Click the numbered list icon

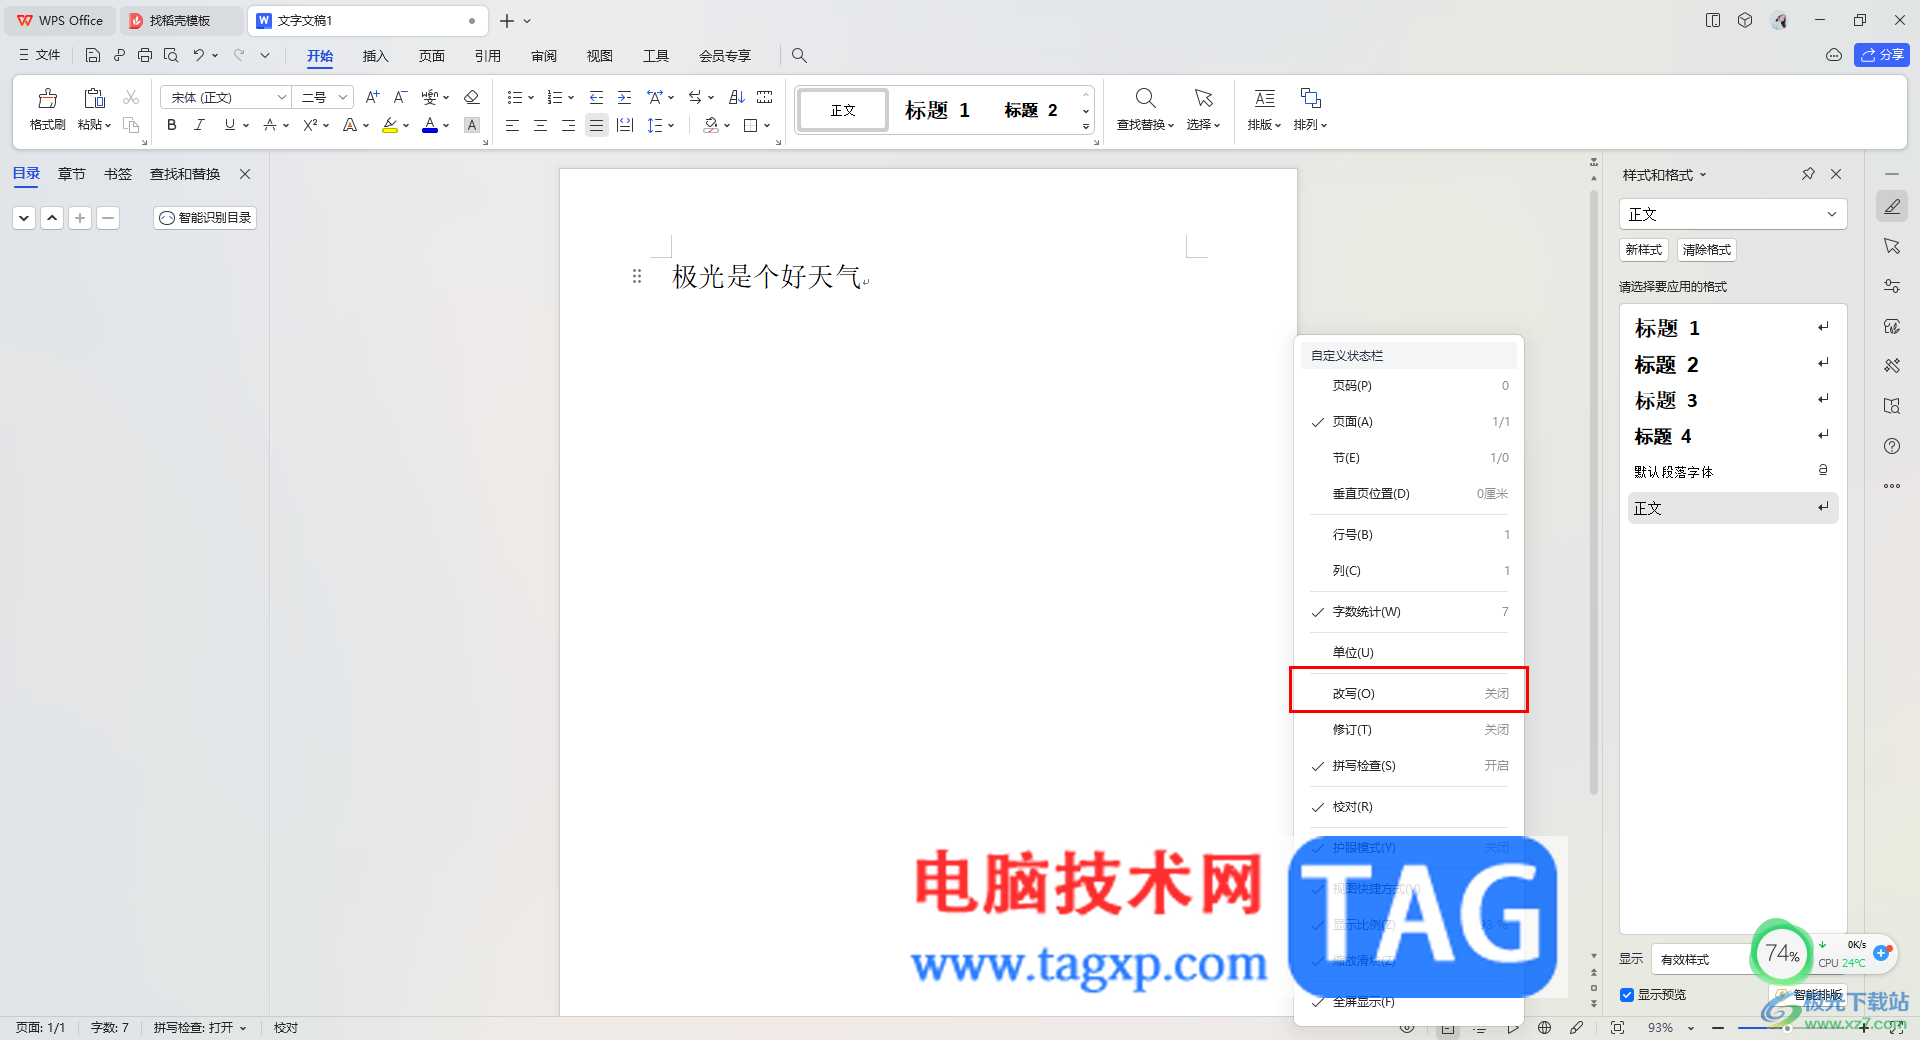555,97
